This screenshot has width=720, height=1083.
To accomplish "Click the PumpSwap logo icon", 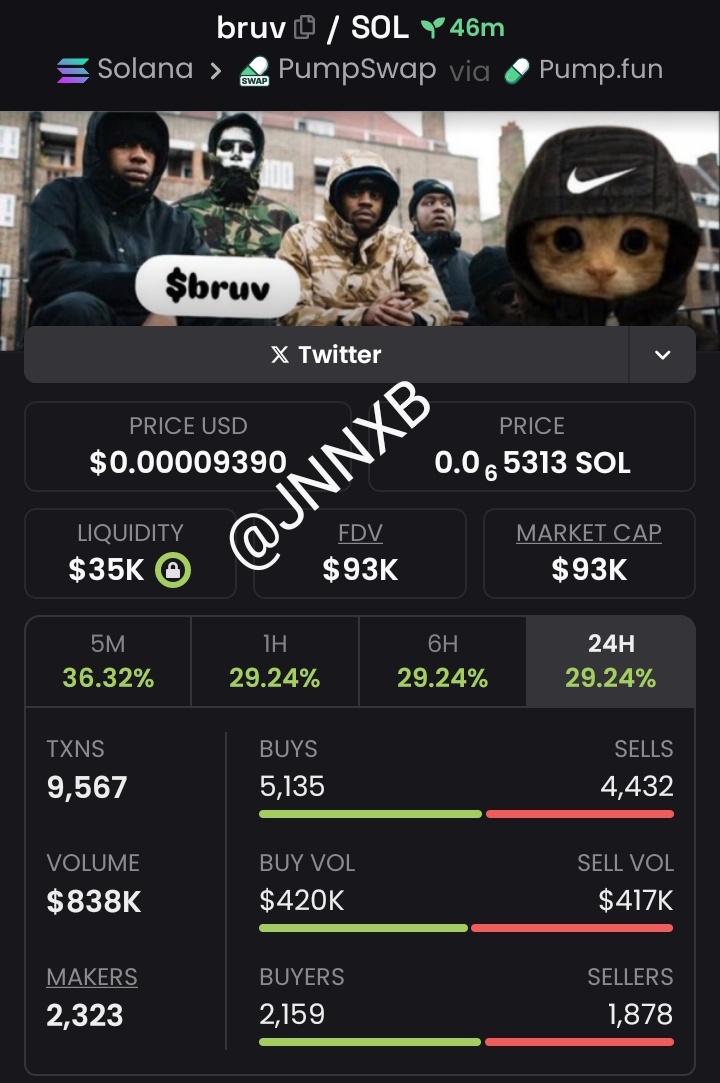I will 254,71.
